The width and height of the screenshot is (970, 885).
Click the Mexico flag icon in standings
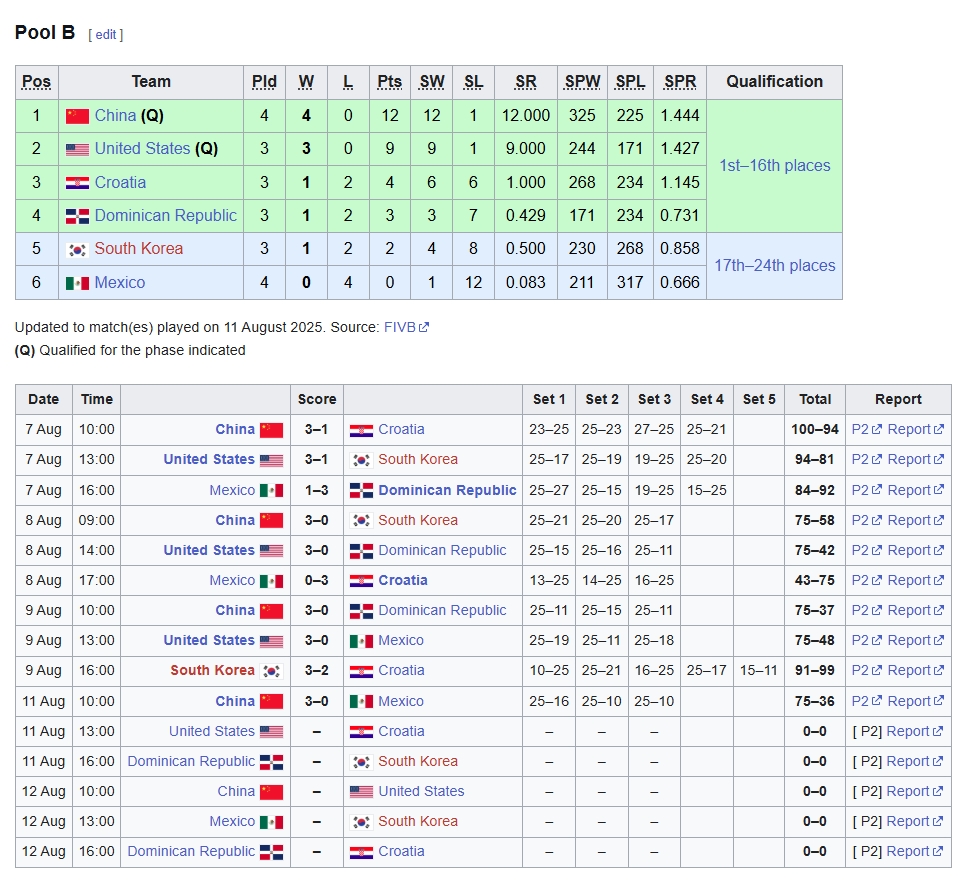77,283
